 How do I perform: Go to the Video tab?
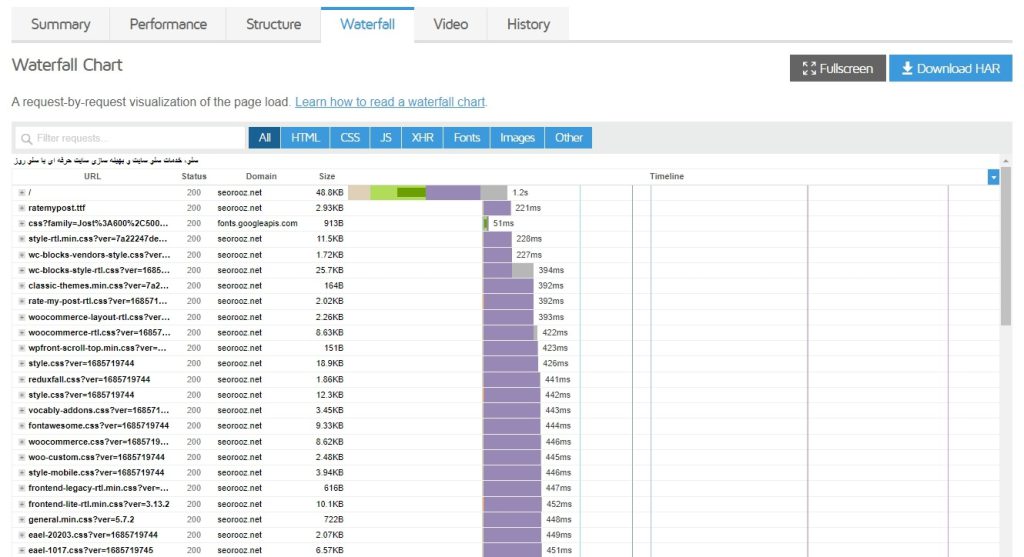(x=451, y=25)
